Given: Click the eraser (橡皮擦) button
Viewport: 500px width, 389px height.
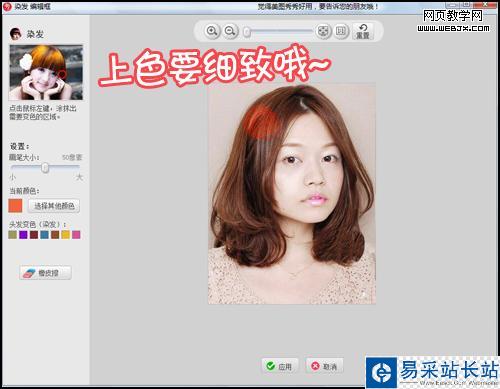Looking at the screenshot, I should (45, 273).
